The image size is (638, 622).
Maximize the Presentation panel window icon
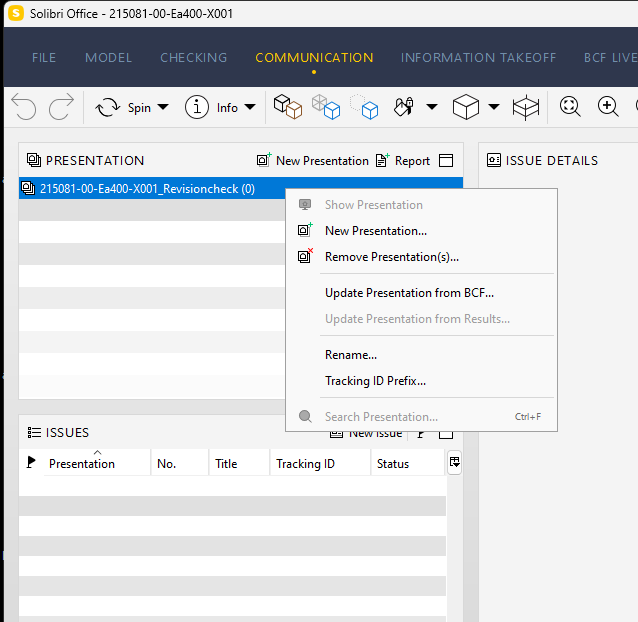click(446, 161)
